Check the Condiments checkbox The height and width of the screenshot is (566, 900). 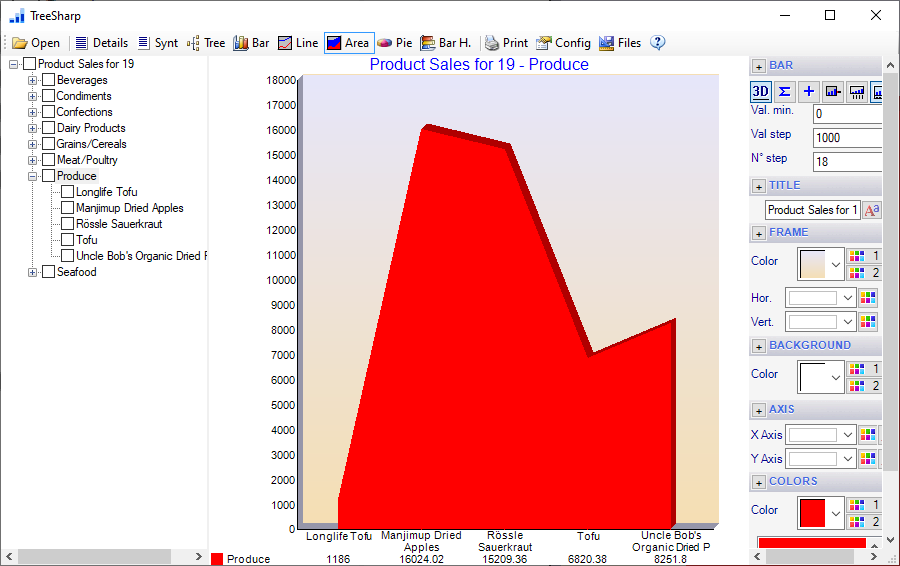click(x=49, y=96)
